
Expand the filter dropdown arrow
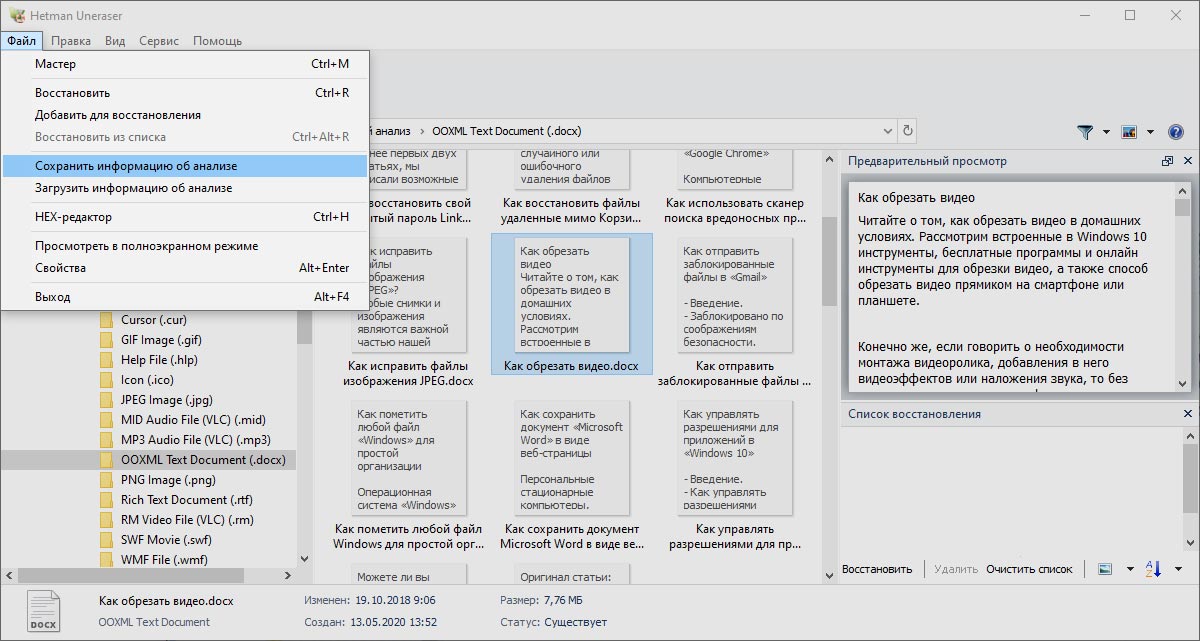pyautogui.click(x=1106, y=132)
